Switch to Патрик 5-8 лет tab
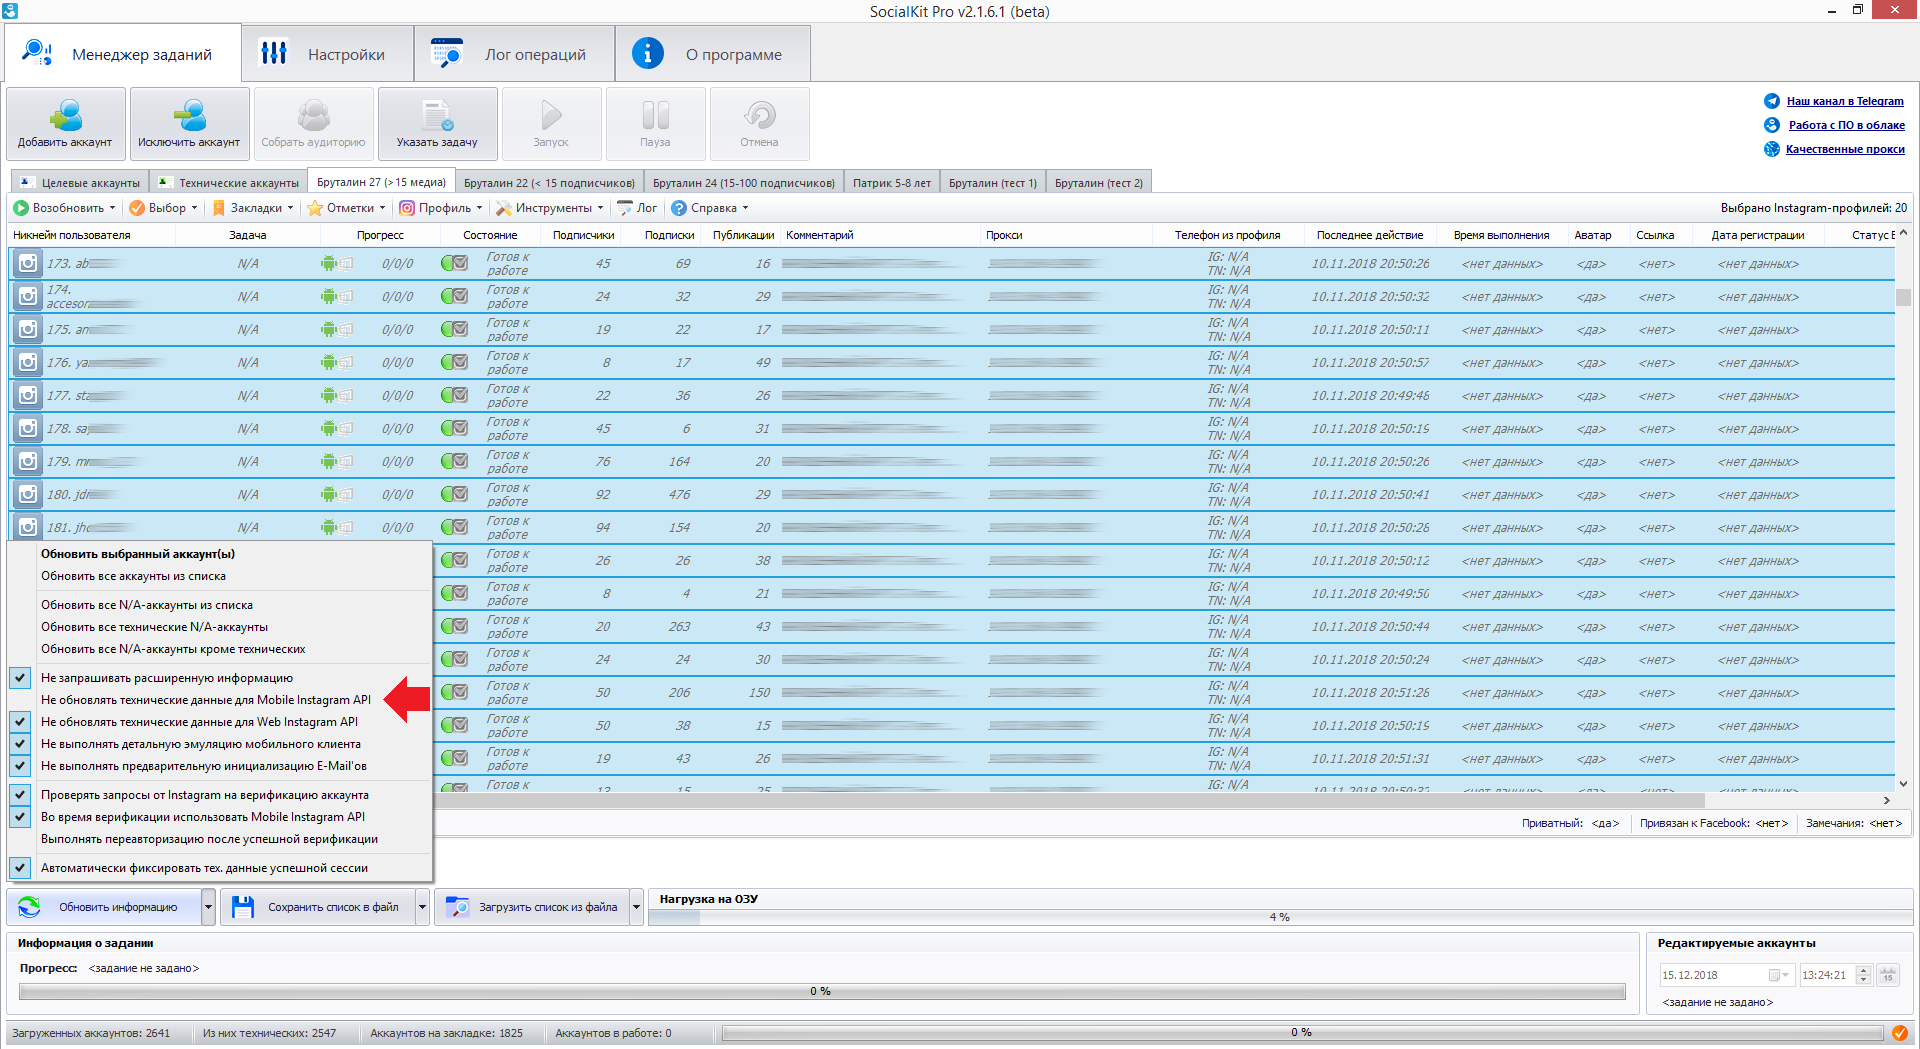1920x1049 pixels. [891, 183]
